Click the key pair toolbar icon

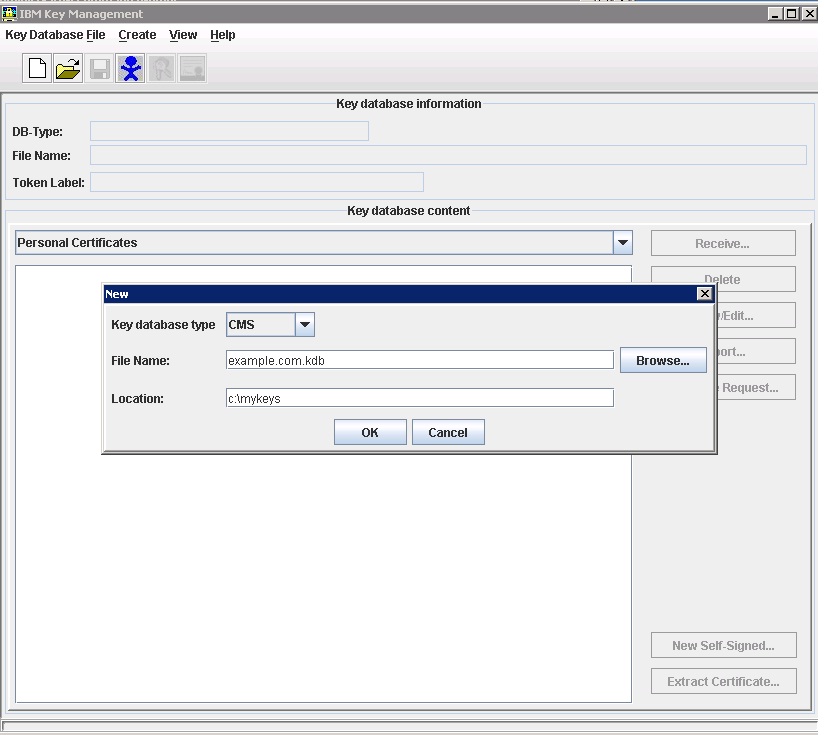click(161, 67)
